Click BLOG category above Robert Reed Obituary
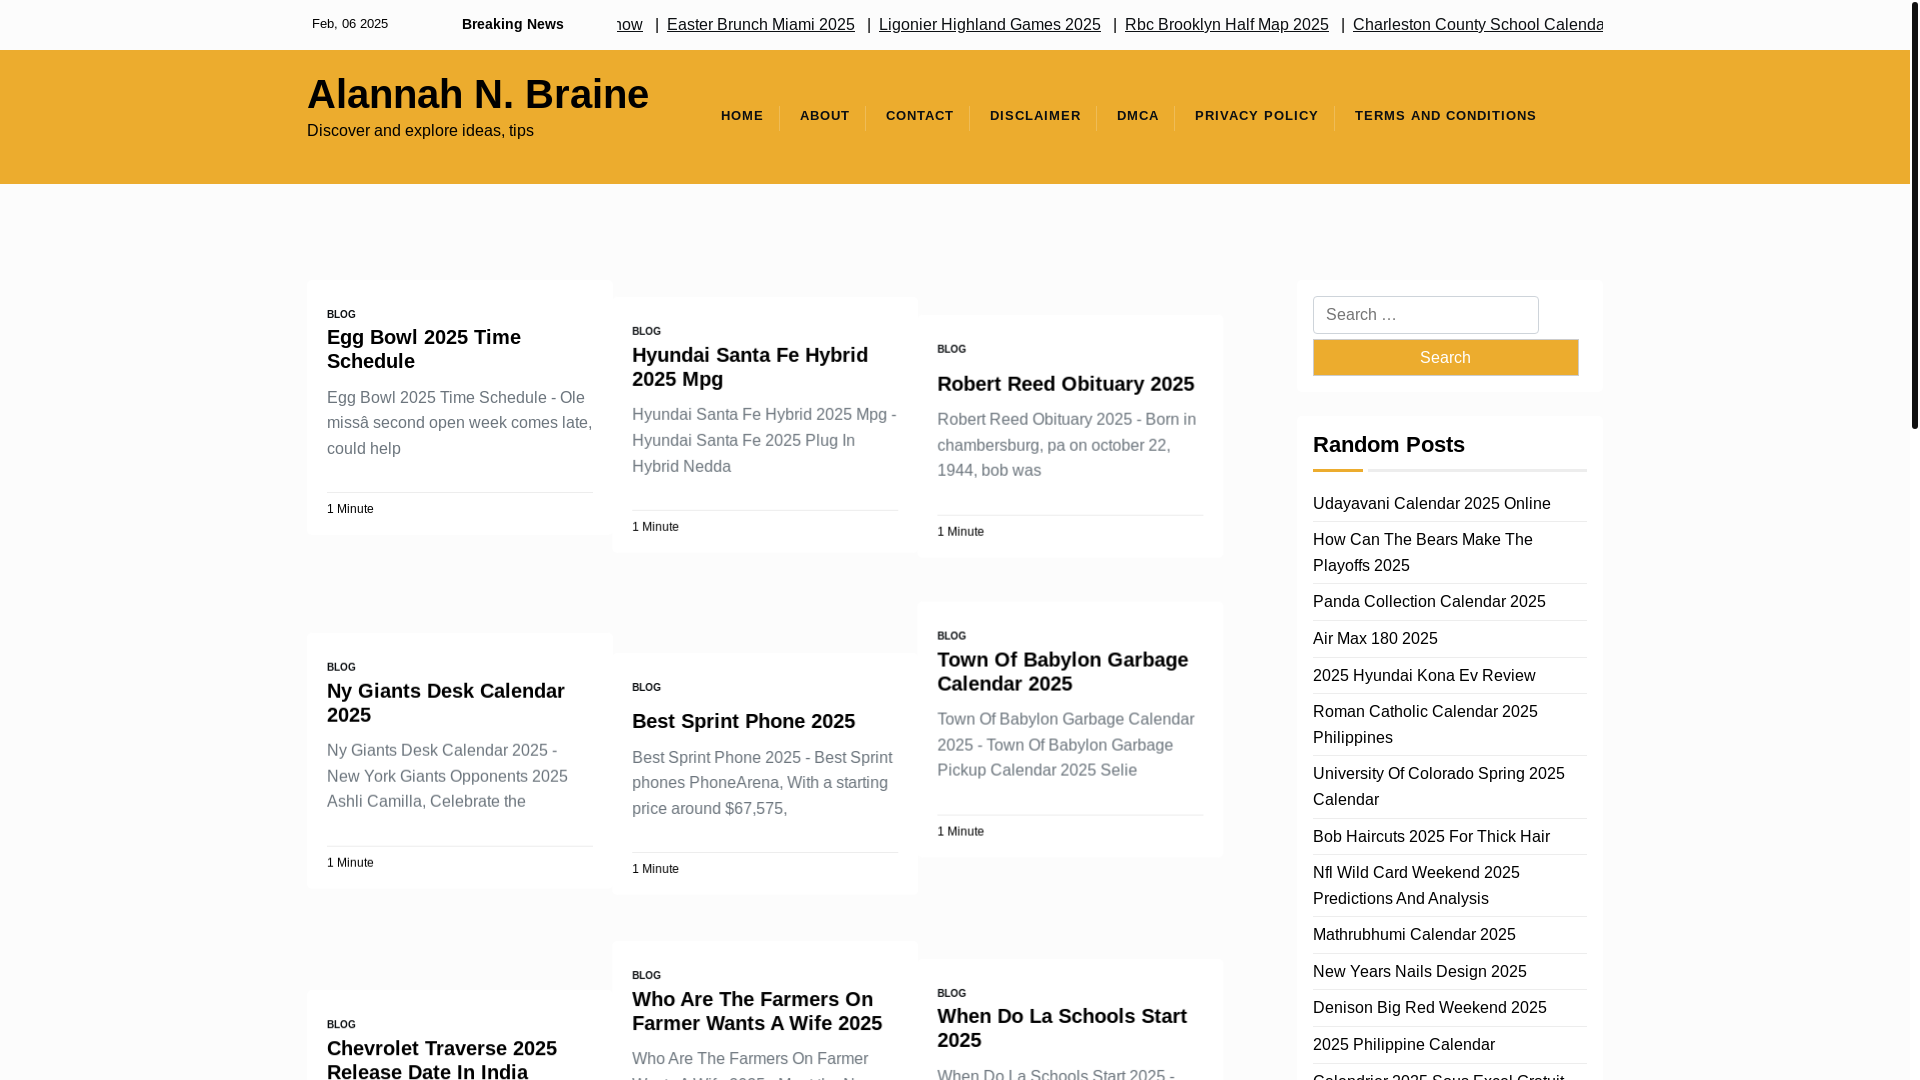 [x=951, y=349]
